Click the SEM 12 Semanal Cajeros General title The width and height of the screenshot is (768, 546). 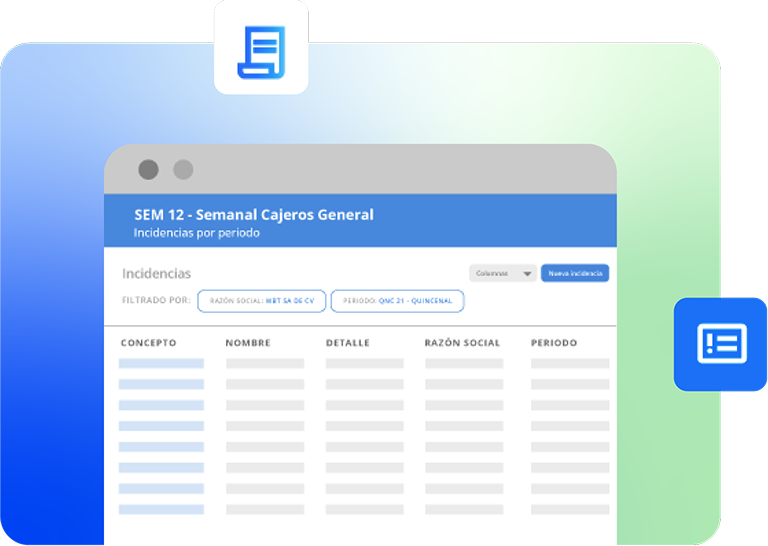click(254, 214)
